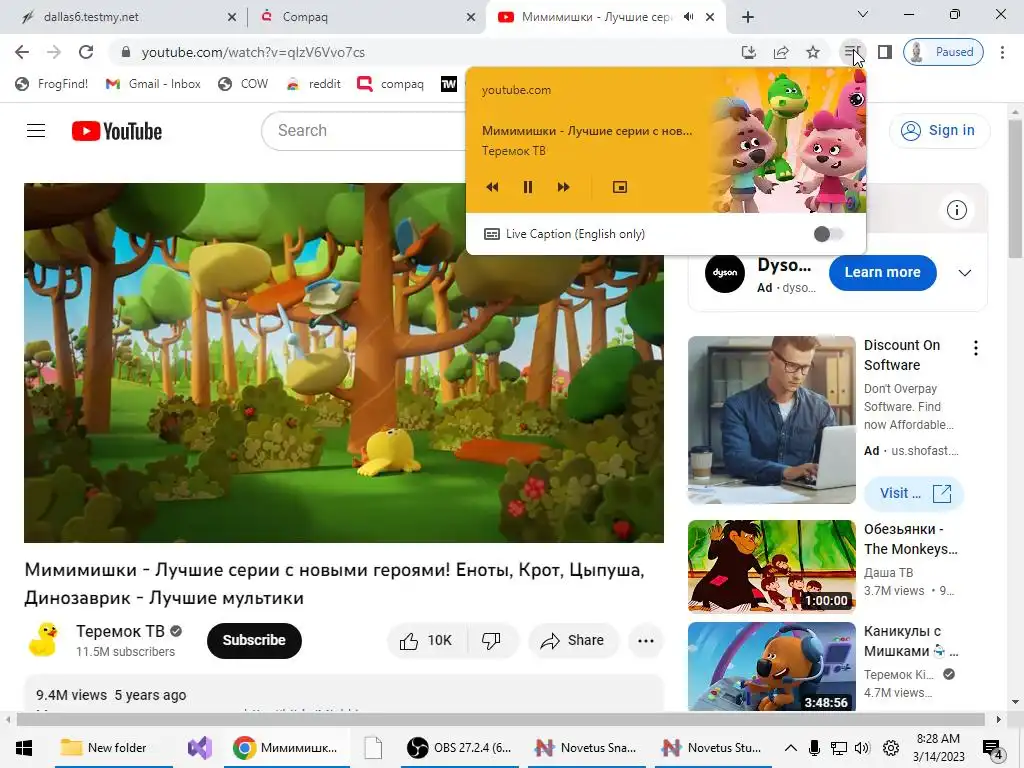Bookmark this page with the star icon
Viewport: 1024px width, 768px height.
(812, 52)
